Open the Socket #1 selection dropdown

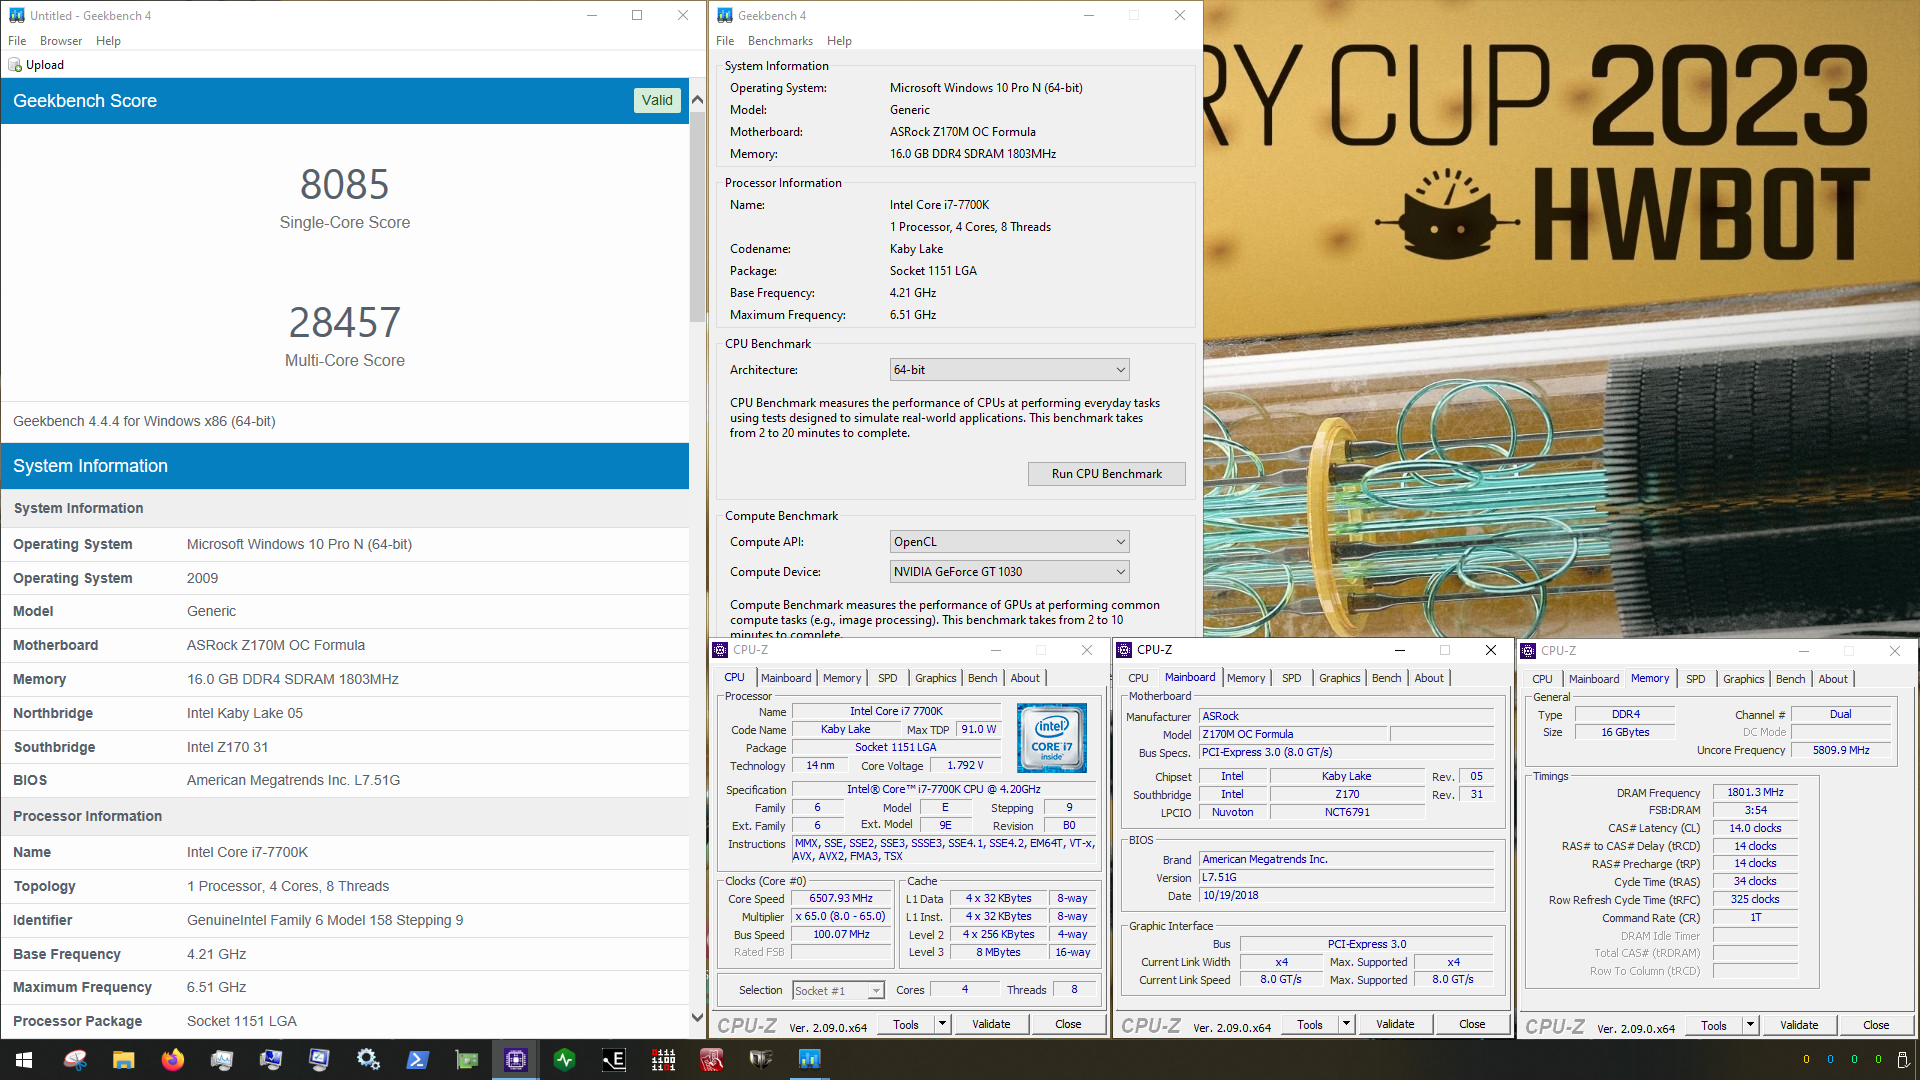tap(838, 990)
